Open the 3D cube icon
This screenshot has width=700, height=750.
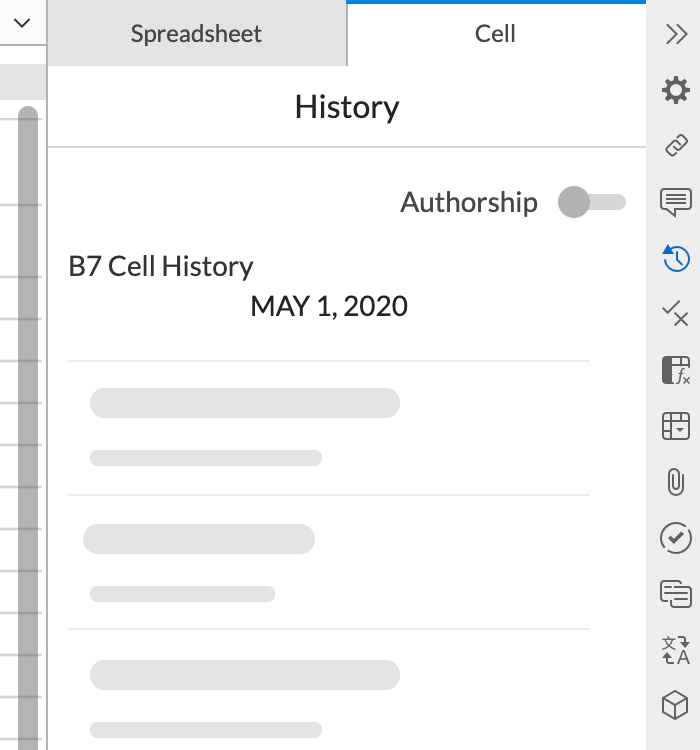coord(676,706)
